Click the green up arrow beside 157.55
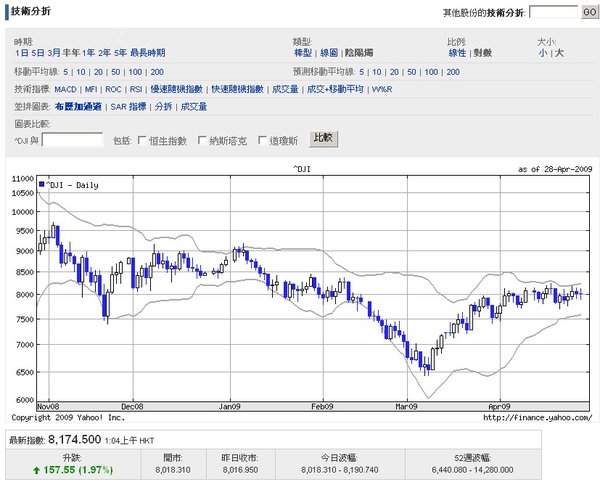 [x=37, y=470]
